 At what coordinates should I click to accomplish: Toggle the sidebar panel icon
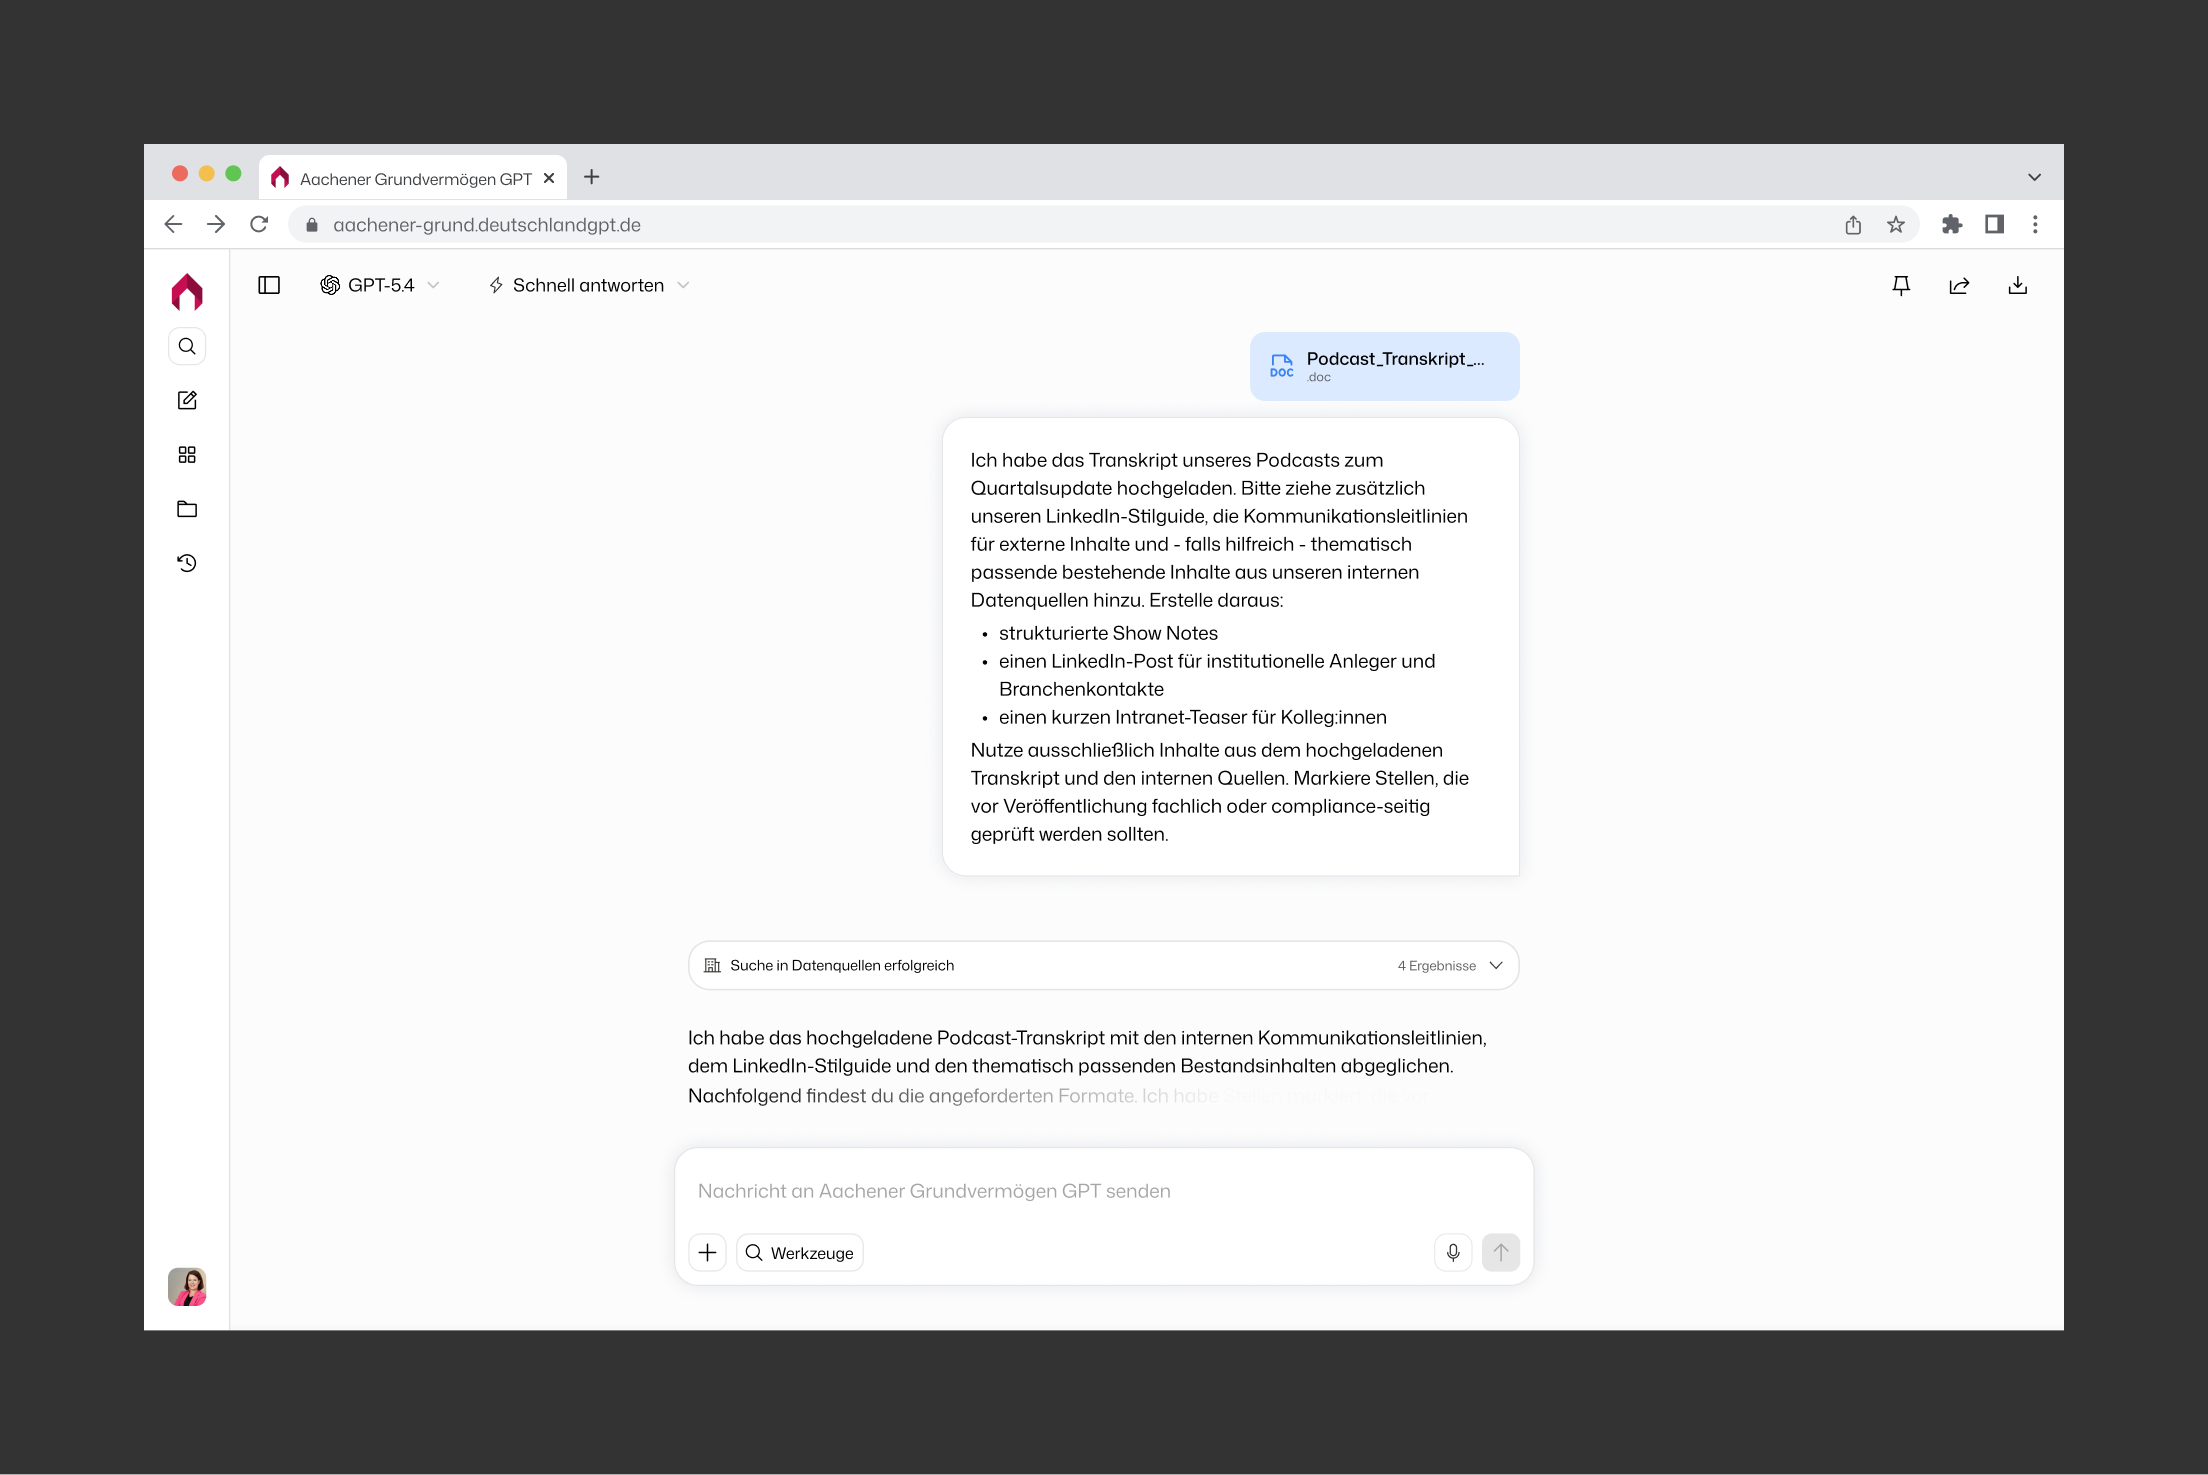pyautogui.click(x=269, y=285)
